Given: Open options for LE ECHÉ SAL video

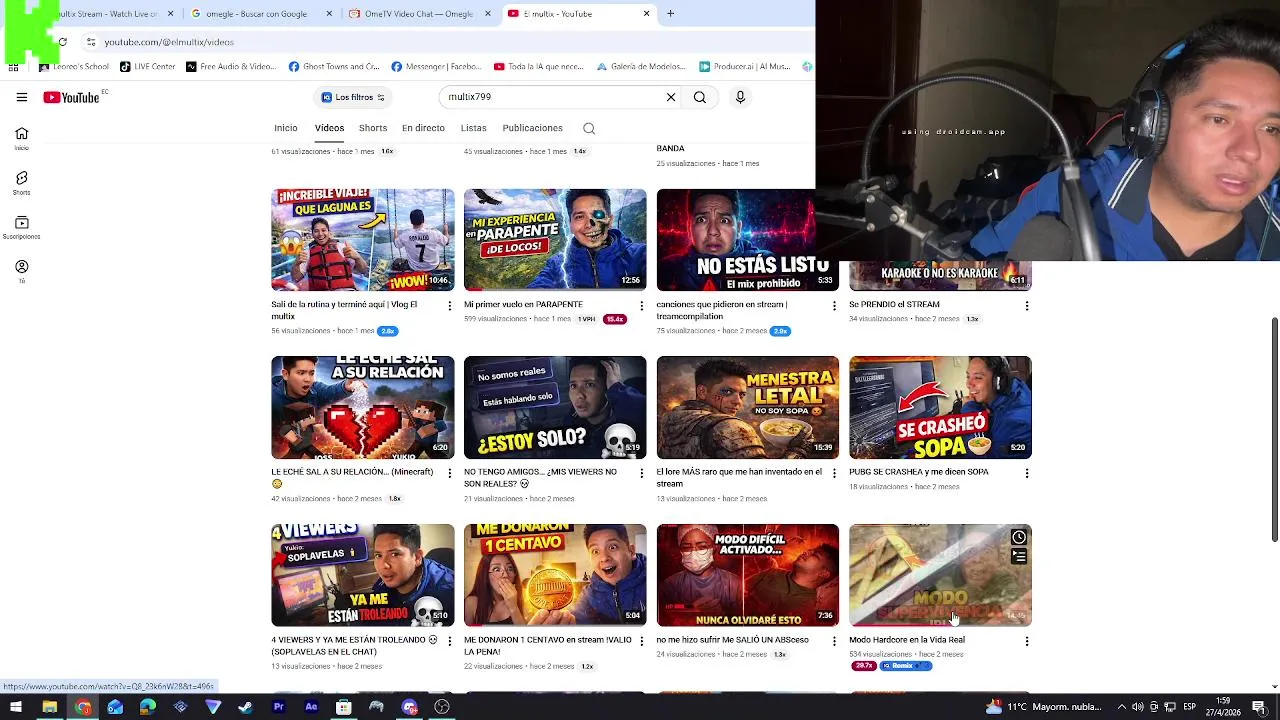Looking at the screenshot, I should click(449, 473).
